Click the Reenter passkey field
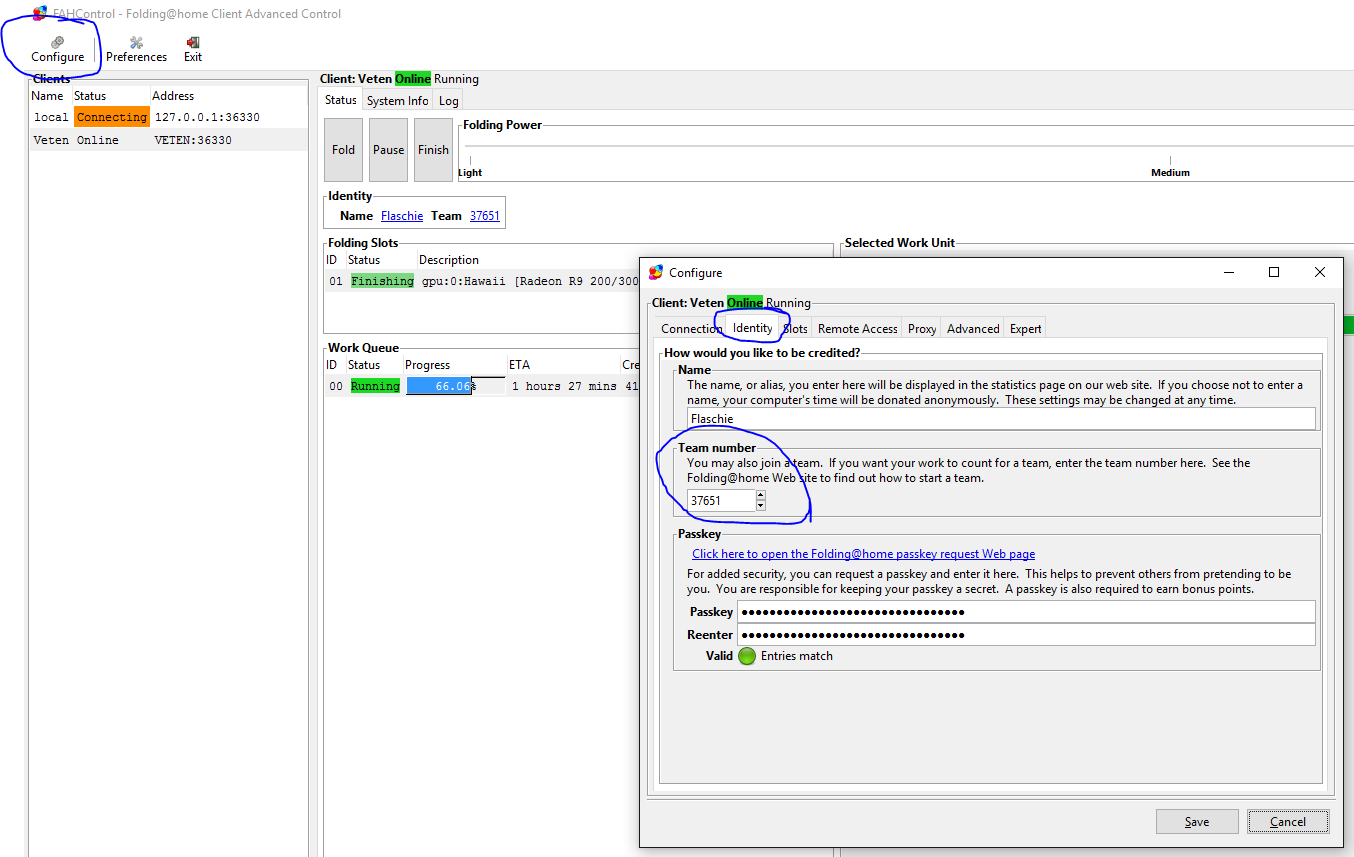Screen dimensions: 1354x857 tap(1026, 635)
